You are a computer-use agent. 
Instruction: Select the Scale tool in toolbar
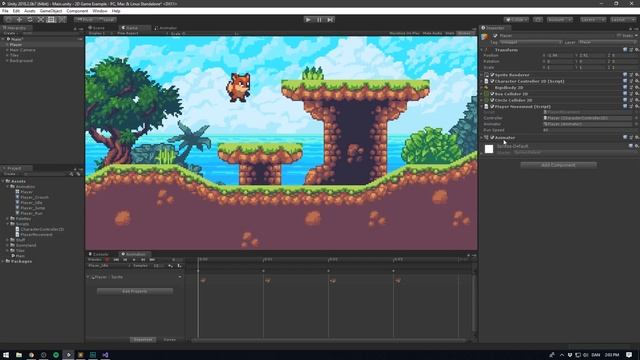(40, 20)
